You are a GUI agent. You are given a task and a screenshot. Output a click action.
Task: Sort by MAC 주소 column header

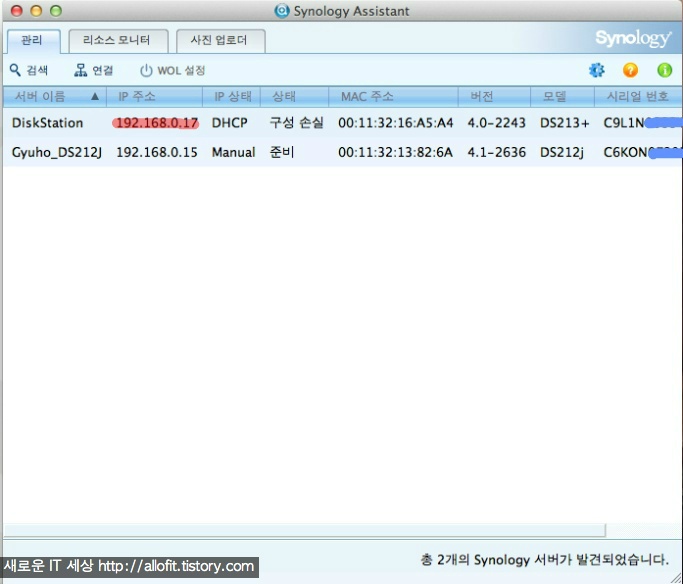tap(393, 96)
